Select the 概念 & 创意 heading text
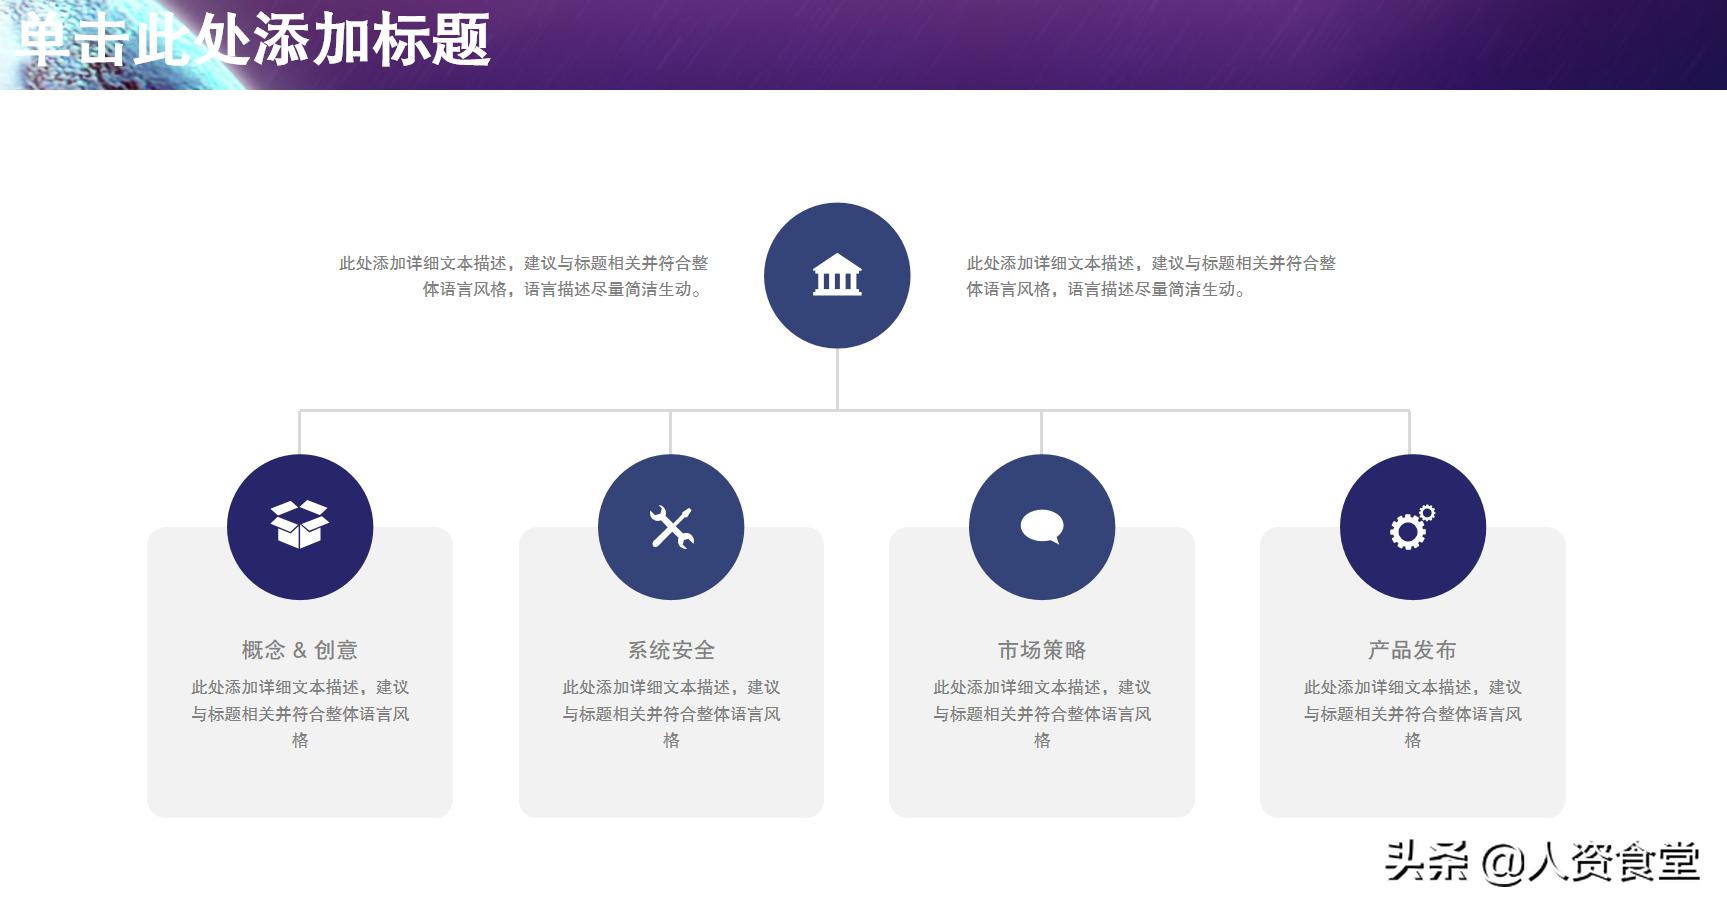The width and height of the screenshot is (1727, 910). pos(299,648)
